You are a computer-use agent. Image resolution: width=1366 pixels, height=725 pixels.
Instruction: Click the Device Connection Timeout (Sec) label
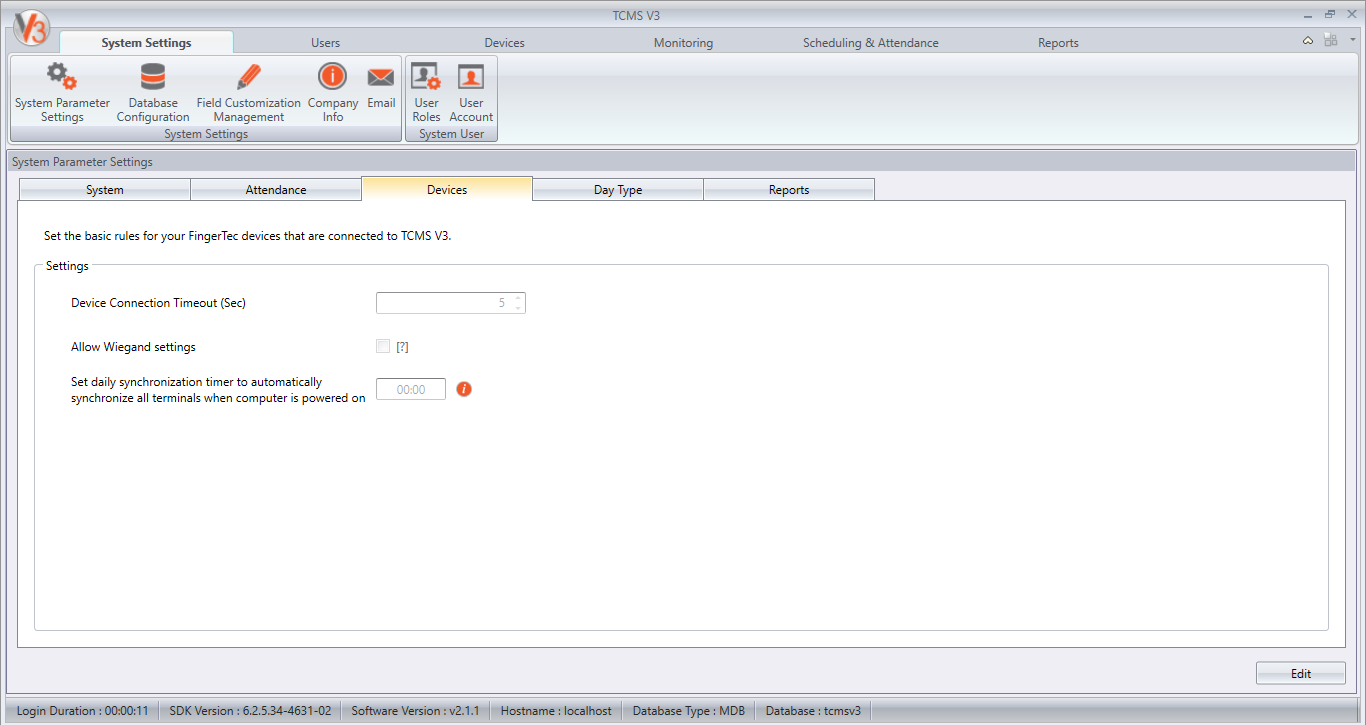point(158,303)
